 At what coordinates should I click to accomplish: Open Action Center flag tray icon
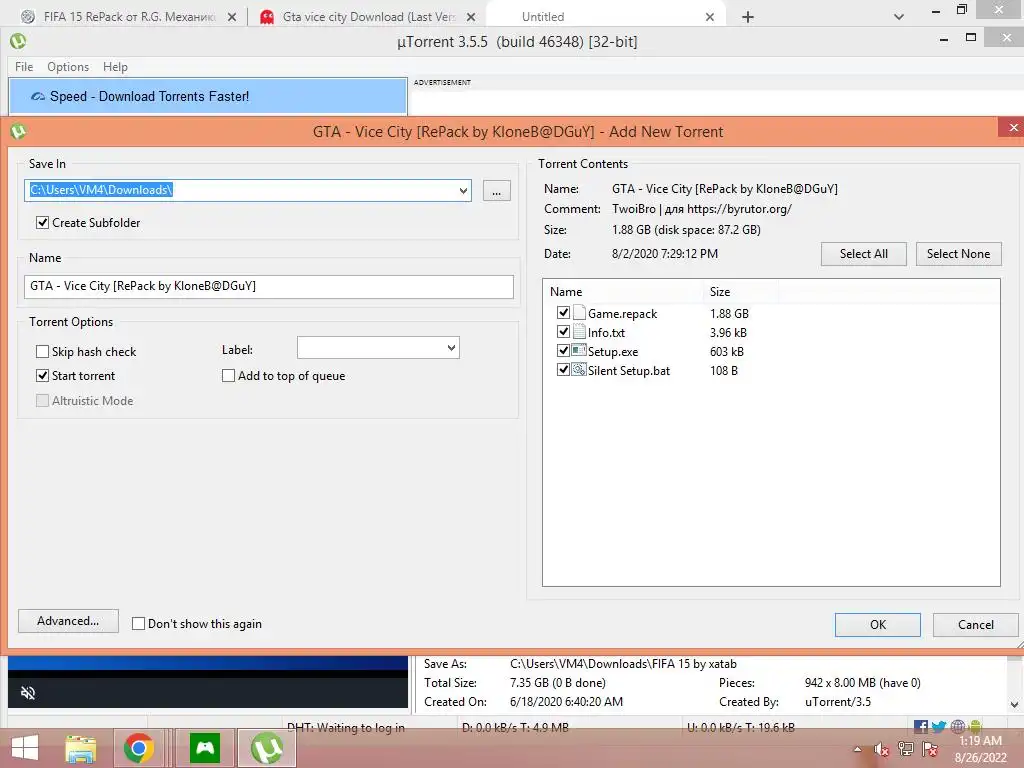tap(930, 749)
